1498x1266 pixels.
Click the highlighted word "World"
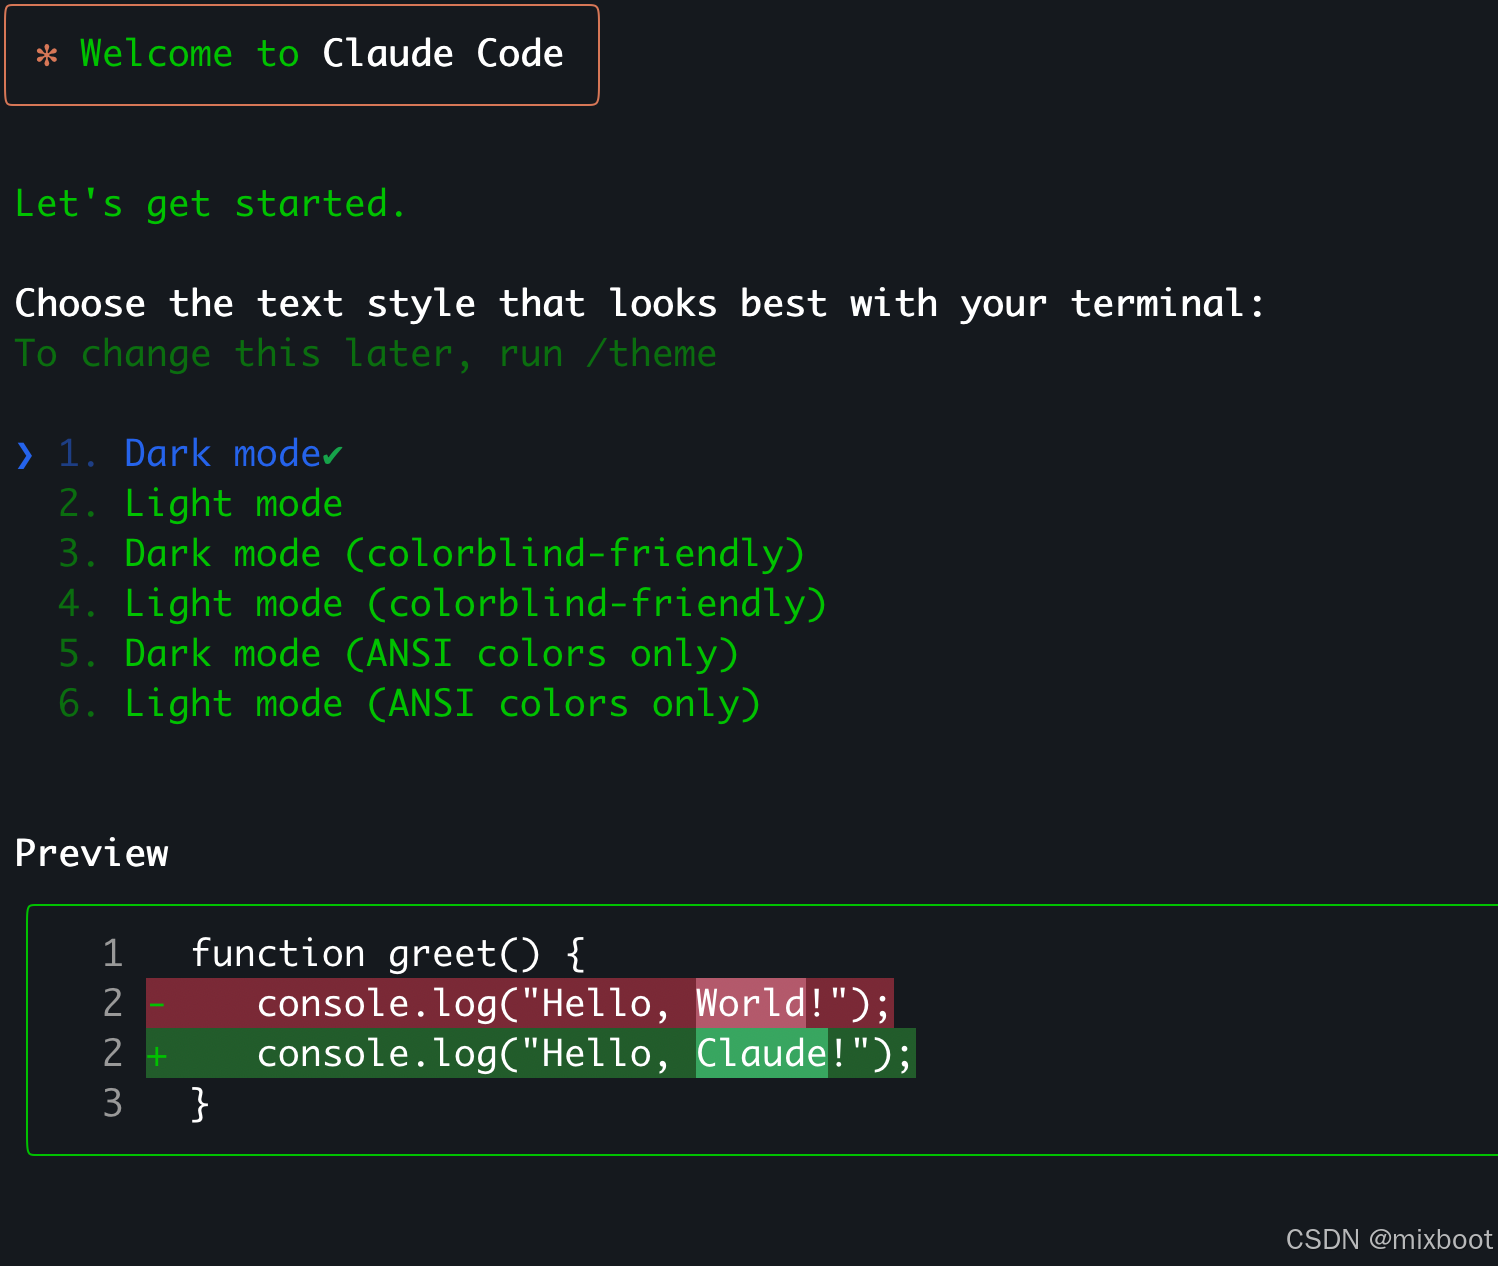pos(751,1003)
